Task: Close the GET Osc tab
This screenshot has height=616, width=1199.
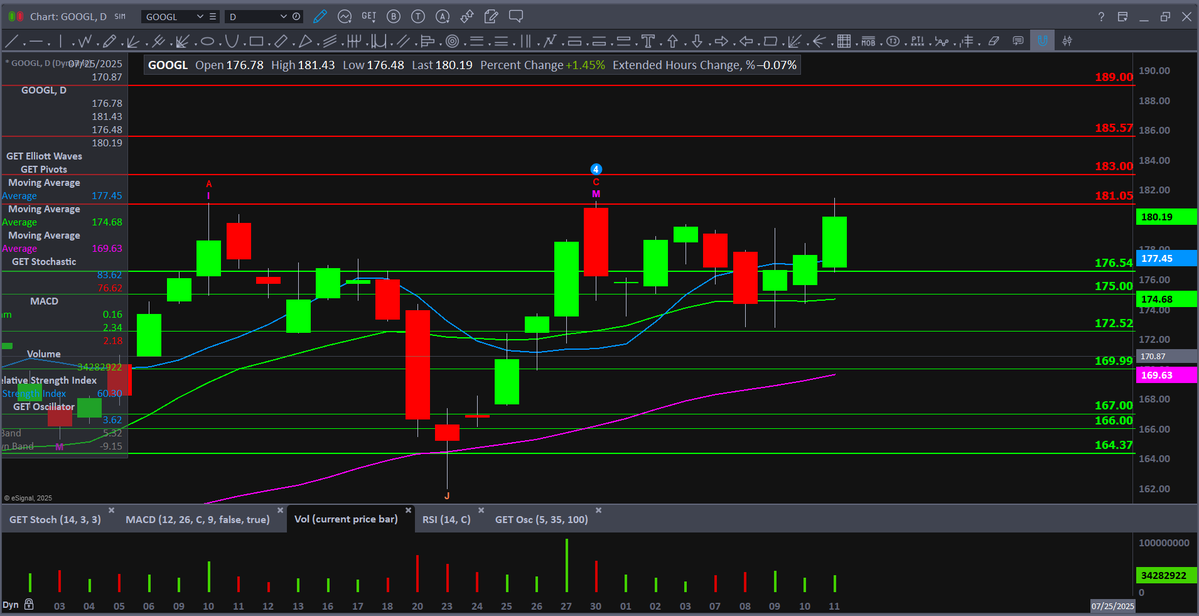Action: [599, 510]
